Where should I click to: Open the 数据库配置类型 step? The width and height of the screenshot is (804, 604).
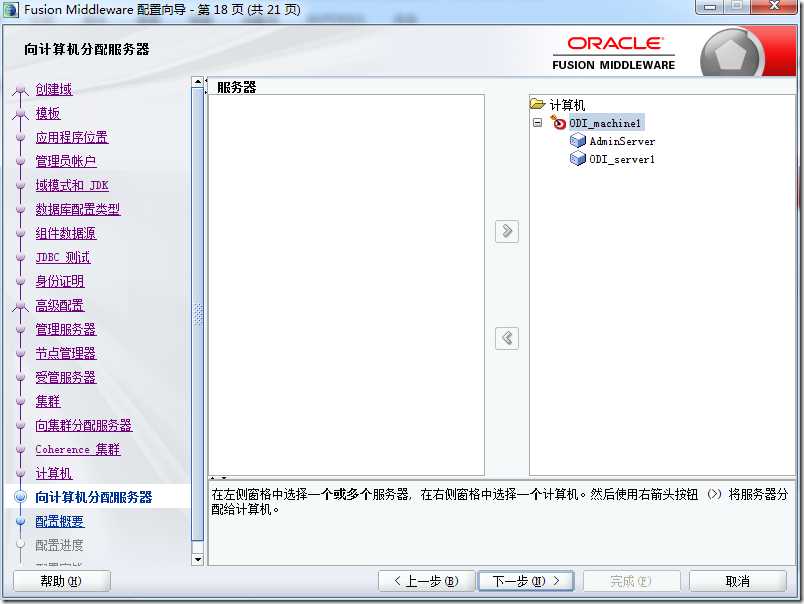click(78, 209)
